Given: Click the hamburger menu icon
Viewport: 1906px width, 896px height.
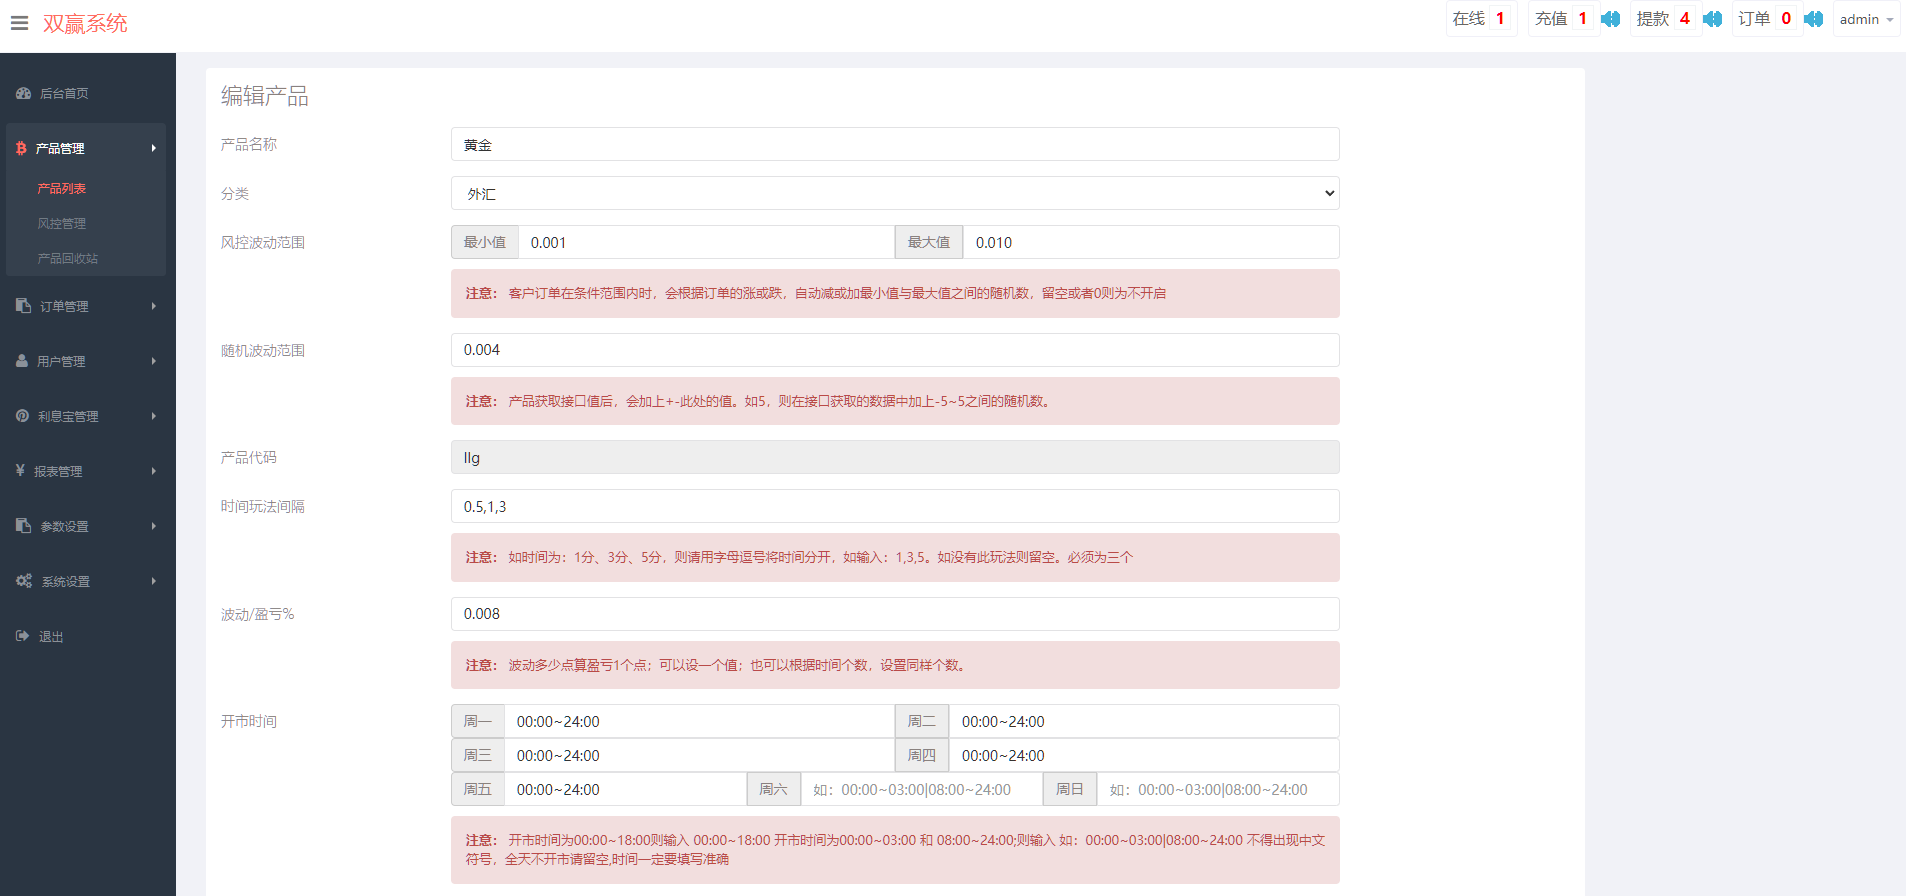Looking at the screenshot, I should 19,23.
